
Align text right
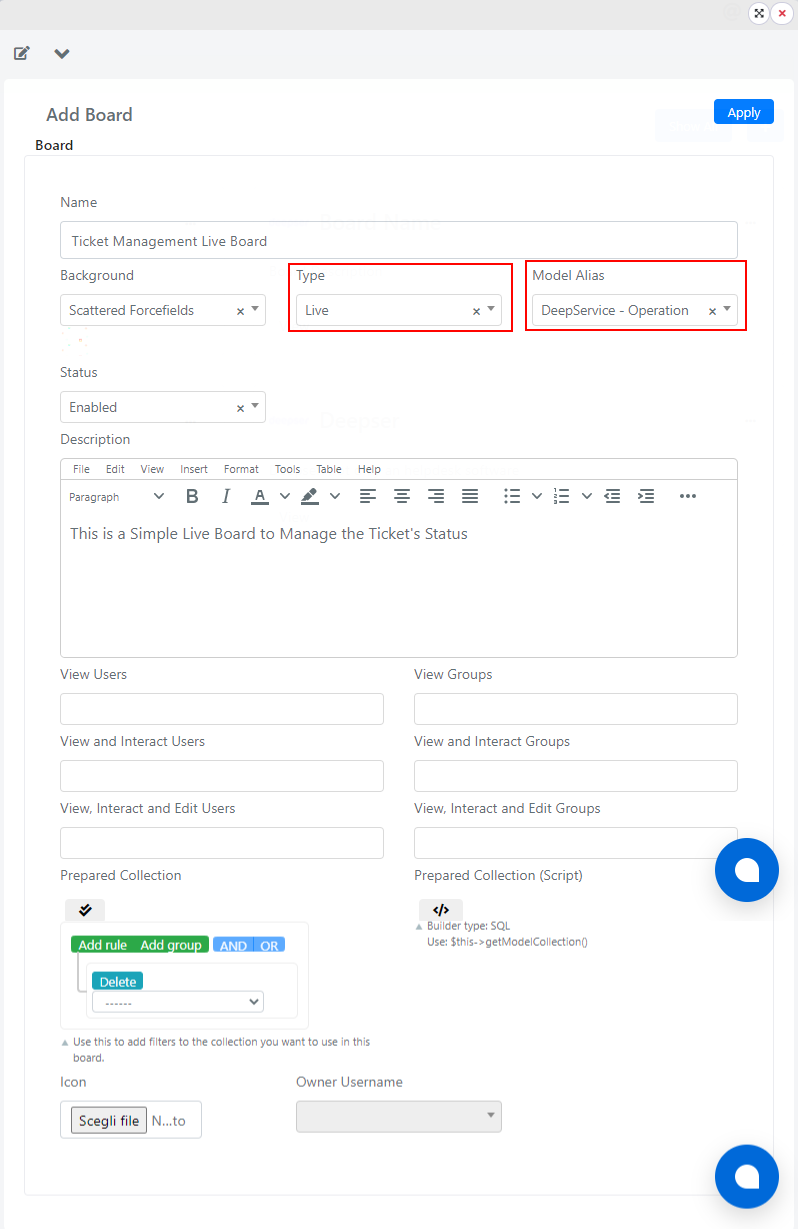[436, 496]
